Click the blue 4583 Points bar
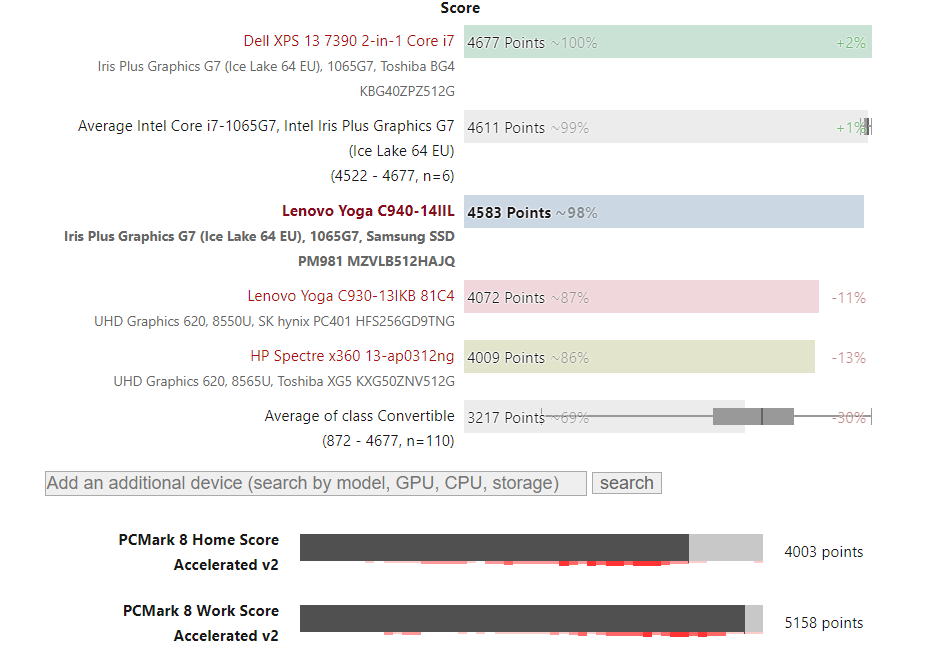This screenshot has width=940, height=663. (664, 212)
